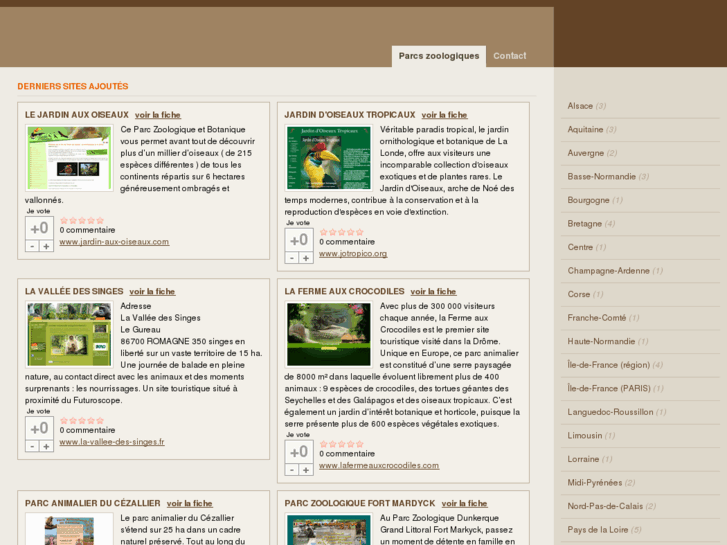Rate La Vallée des Singes three stars
Screen dimensions: 727x545
click(82, 421)
